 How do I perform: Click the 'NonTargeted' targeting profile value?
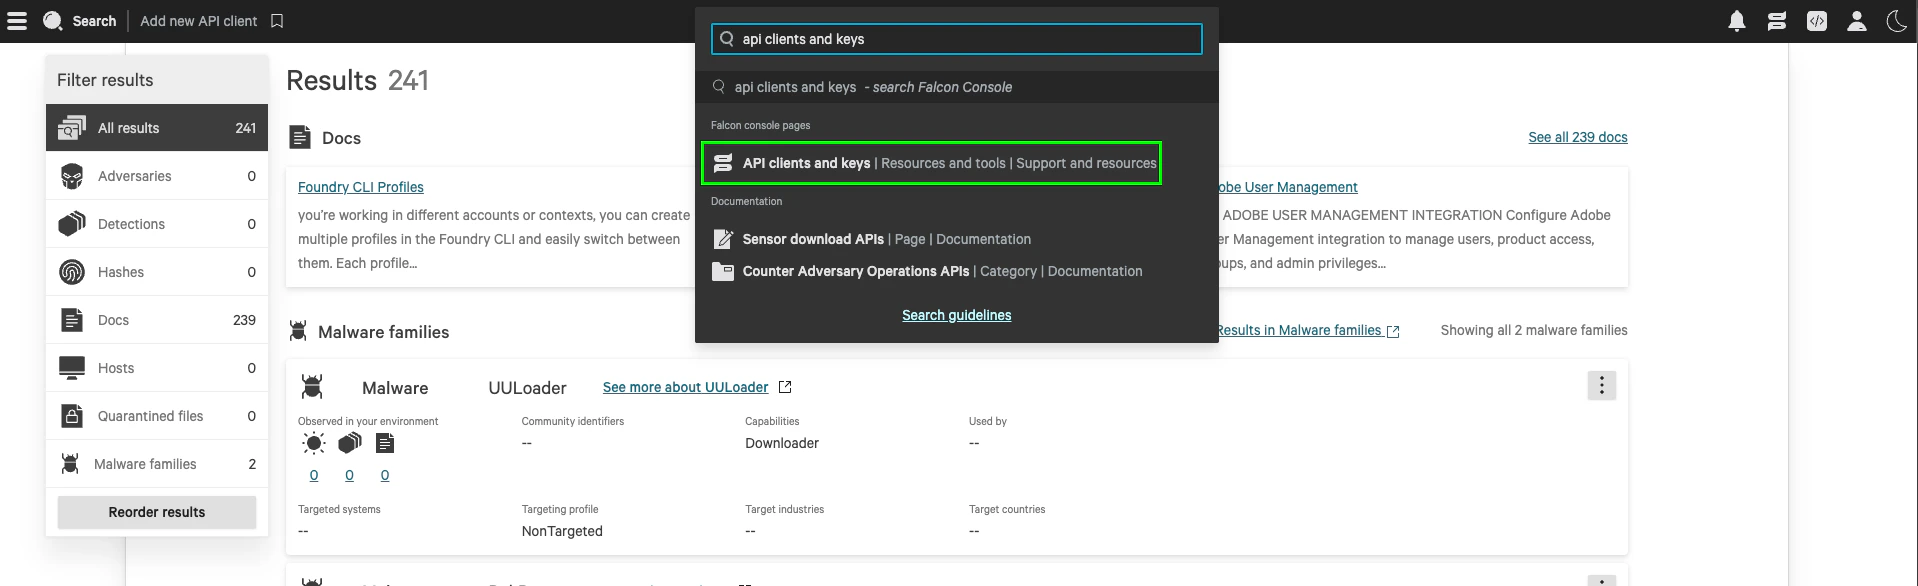point(562,531)
